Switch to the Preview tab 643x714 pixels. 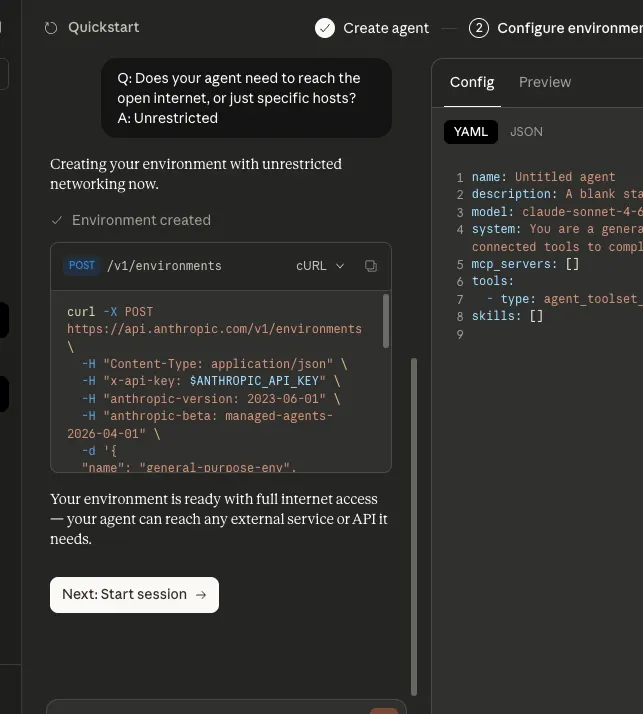[x=545, y=82]
